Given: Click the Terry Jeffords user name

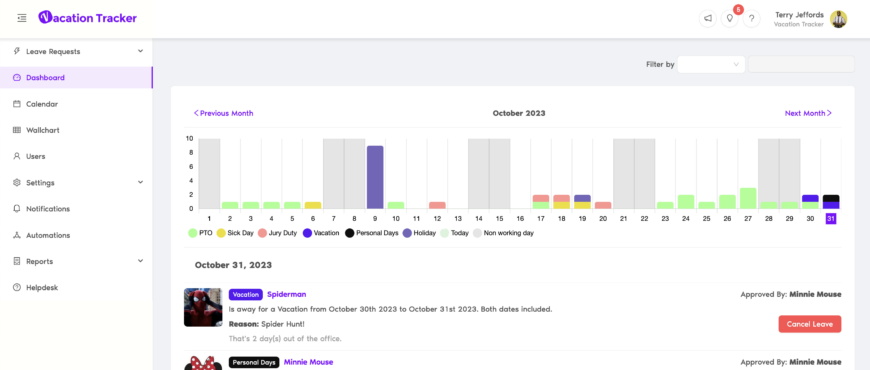Looking at the screenshot, I should tap(799, 15).
